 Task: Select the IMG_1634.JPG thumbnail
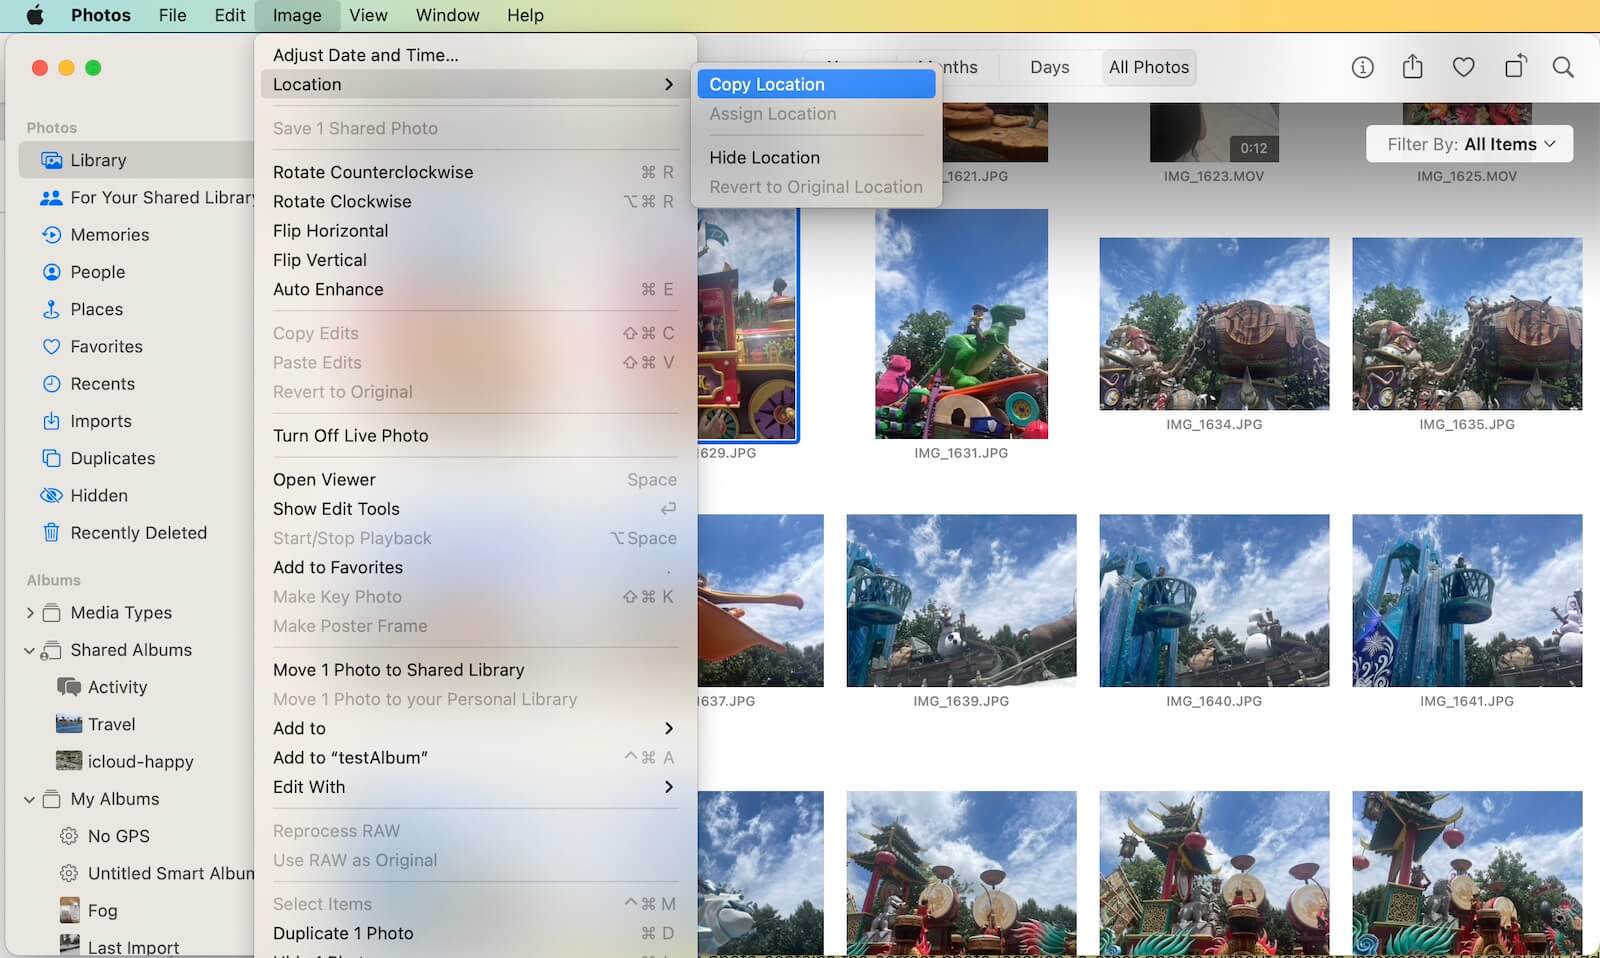tap(1214, 324)
